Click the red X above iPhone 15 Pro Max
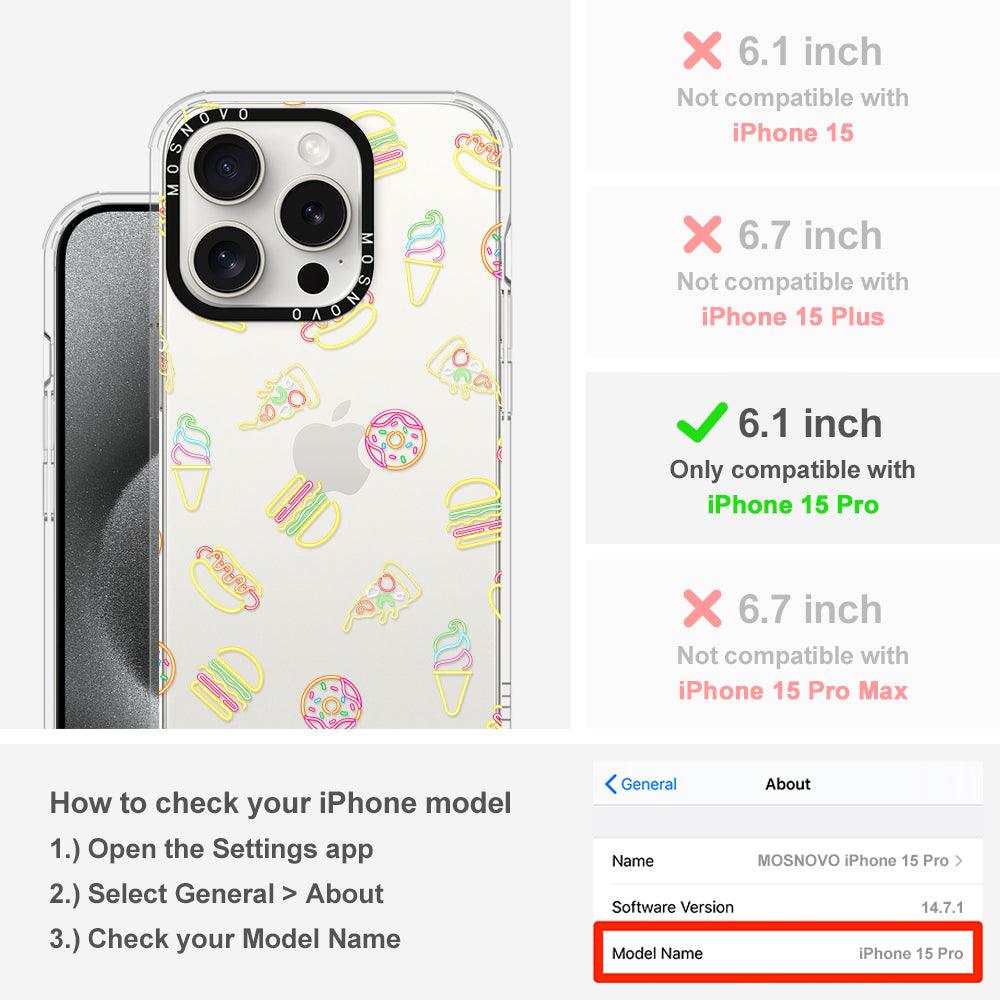The height and width of the screenshot is (1000, 1000). coord(702,608)
